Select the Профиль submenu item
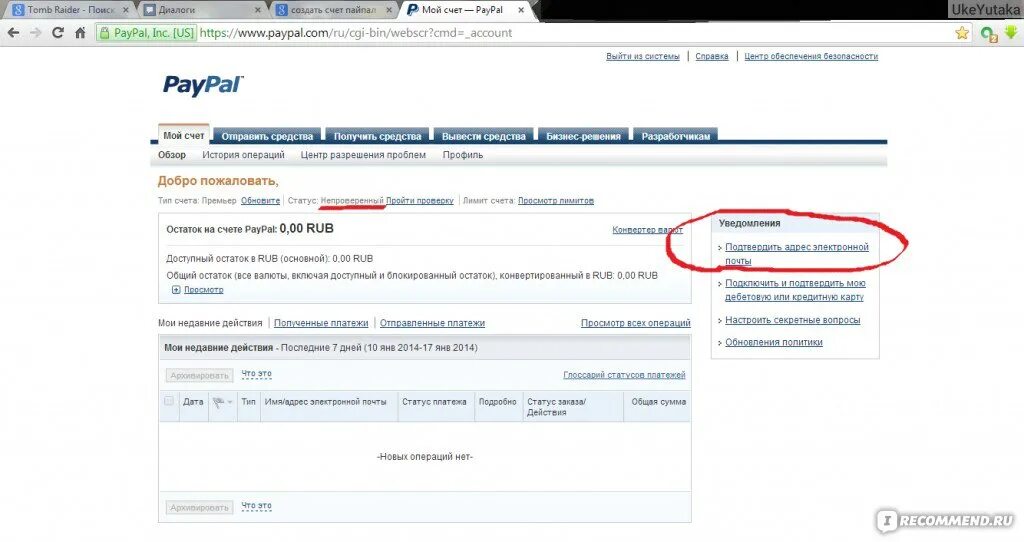Viewport: 1024px width, 542px height. tap(463, 155)
